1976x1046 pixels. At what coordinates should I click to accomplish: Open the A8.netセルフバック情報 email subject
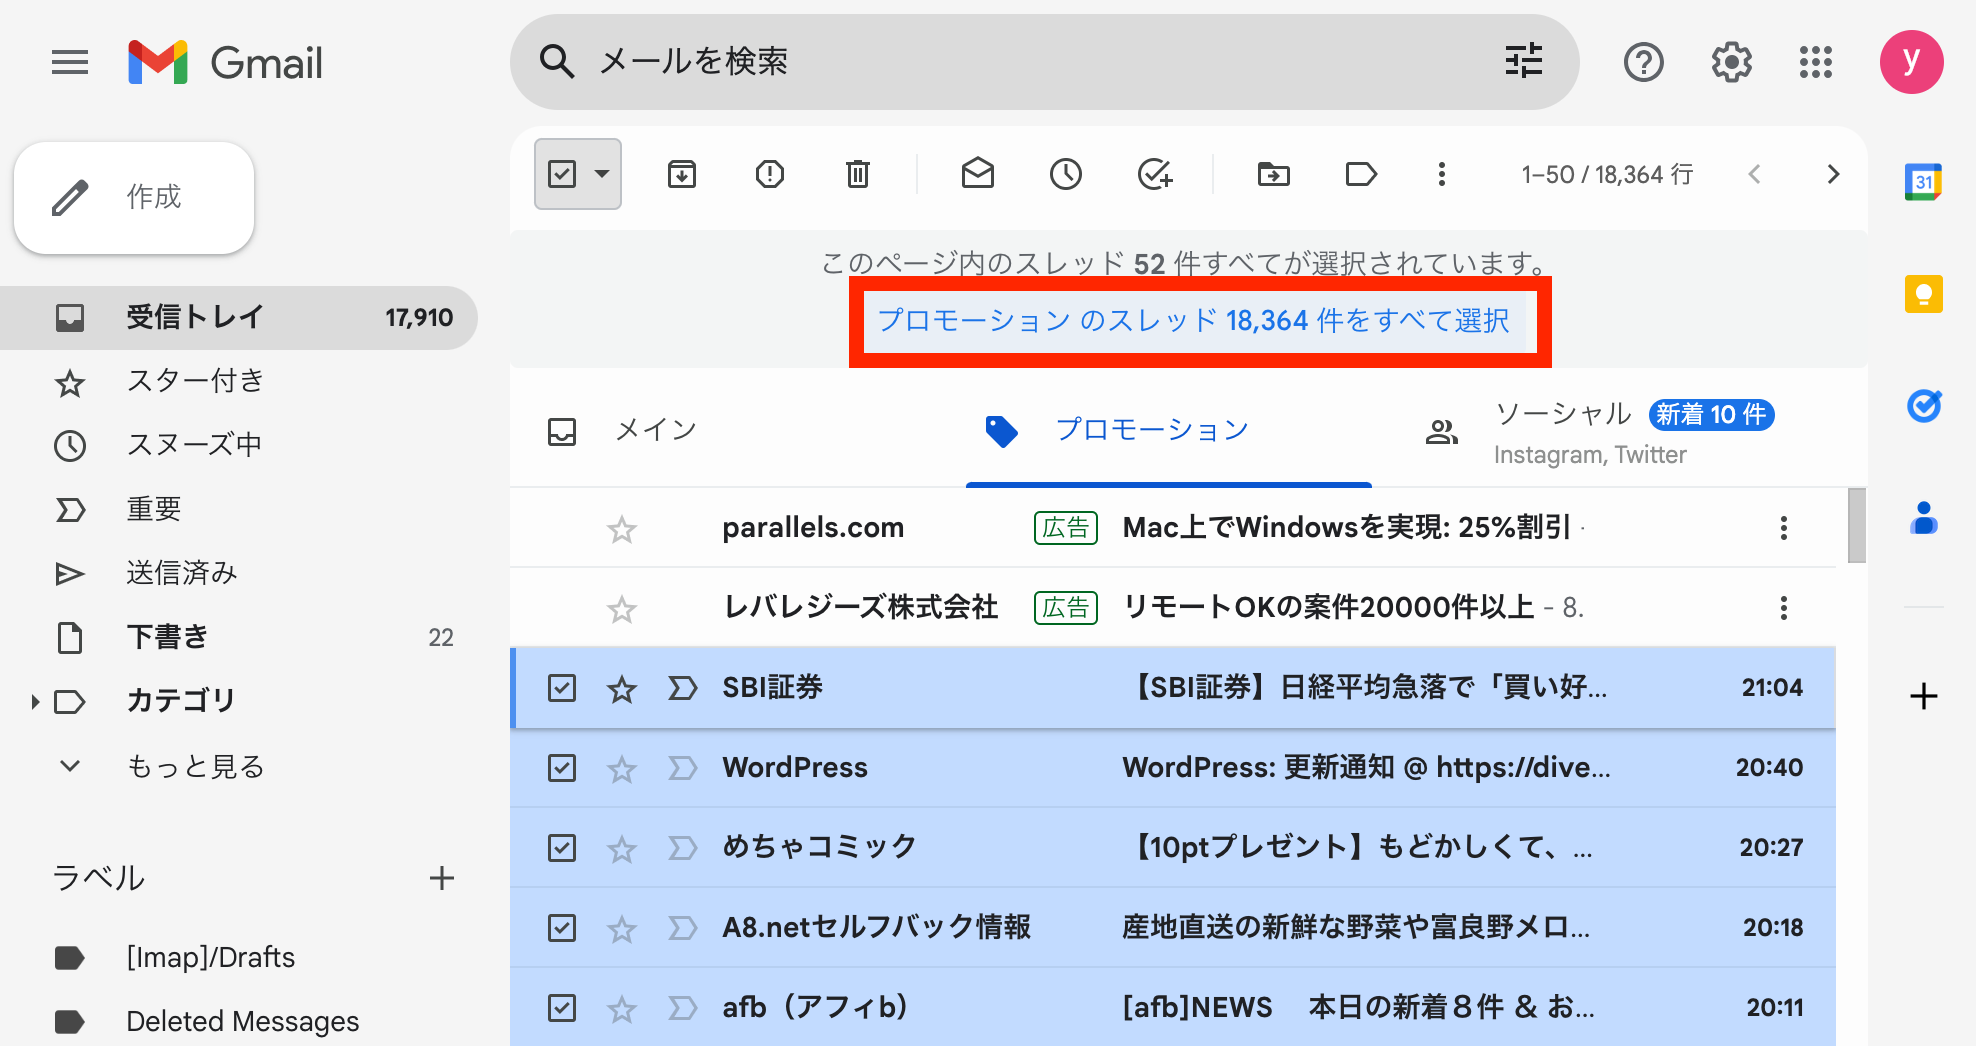1355,928
